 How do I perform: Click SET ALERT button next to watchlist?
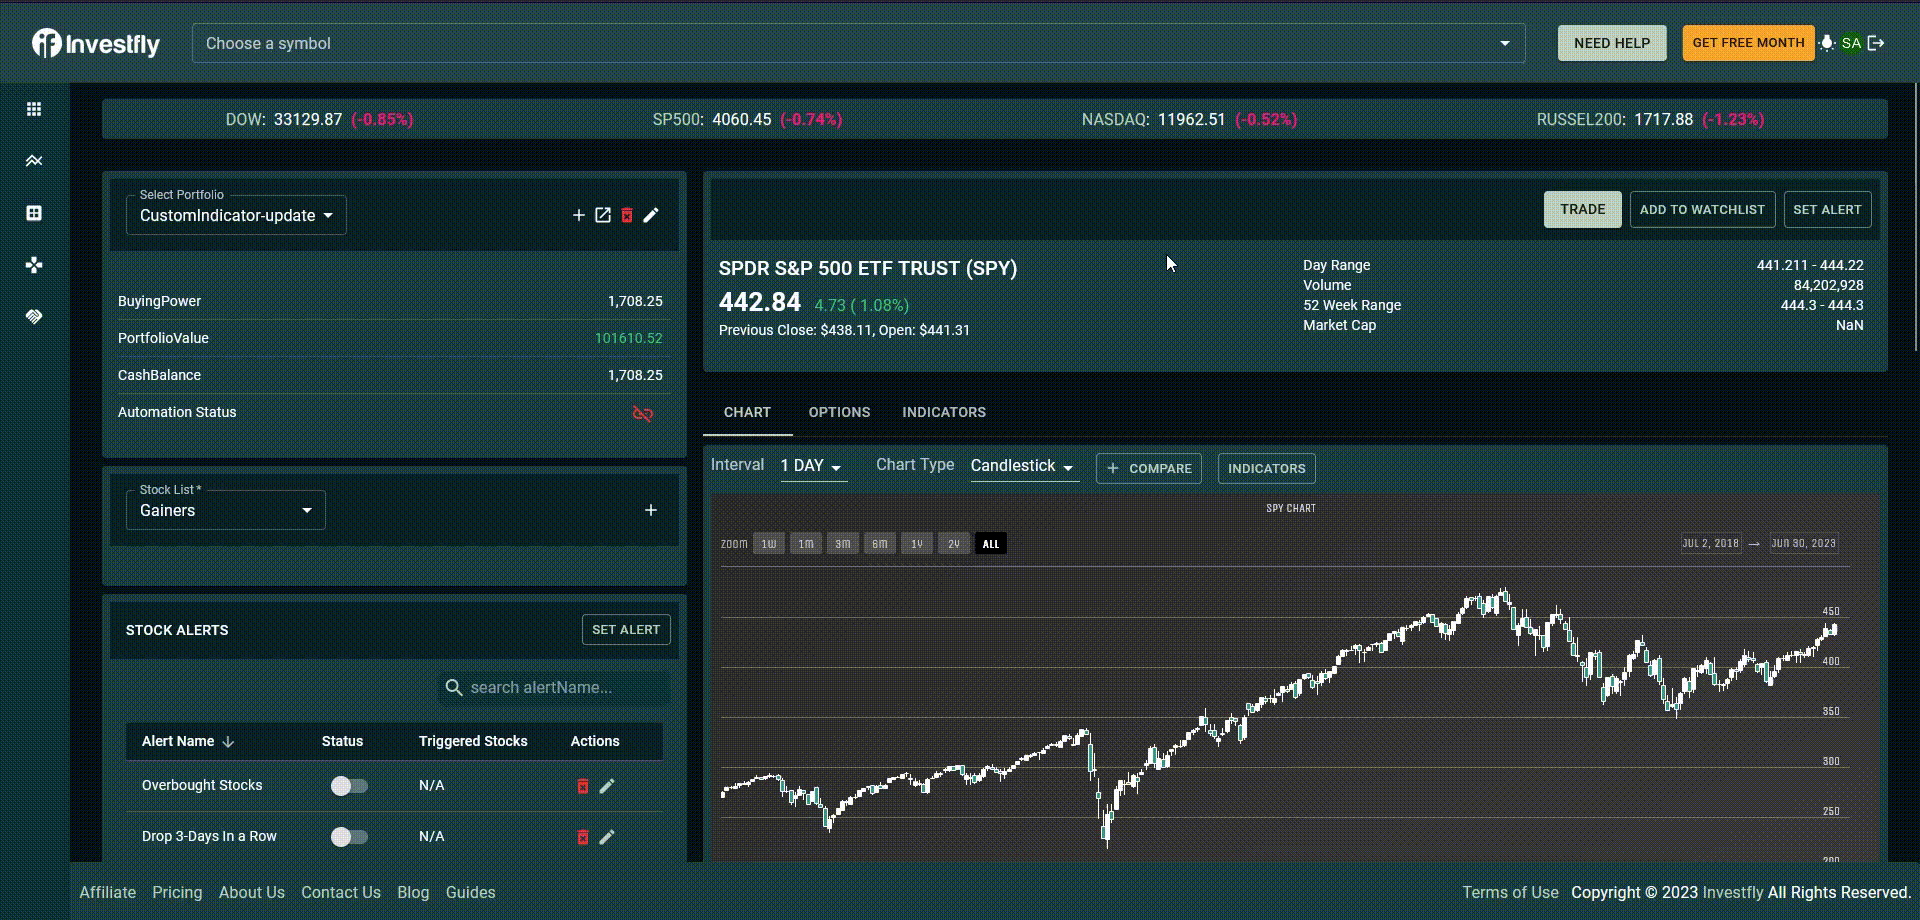[1827, 209]
